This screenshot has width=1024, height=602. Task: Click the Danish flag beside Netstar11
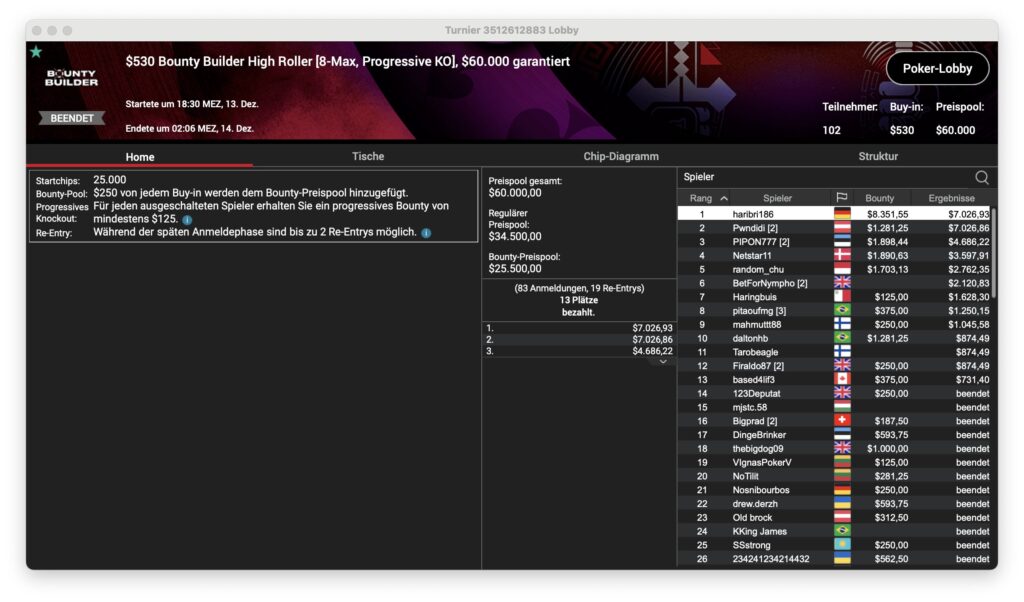[x=841, y=256]
